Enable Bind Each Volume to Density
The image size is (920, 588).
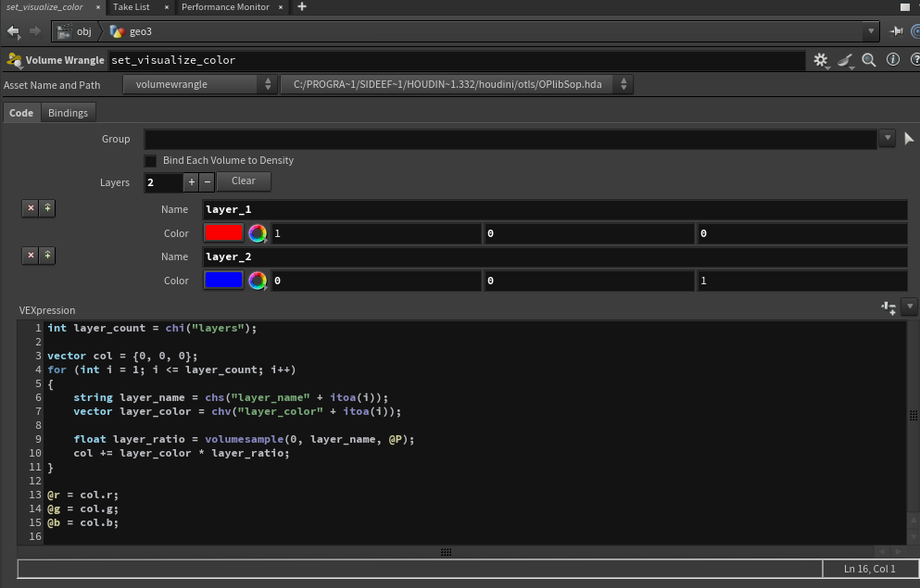pyautogui.click(x=151, y=160)
